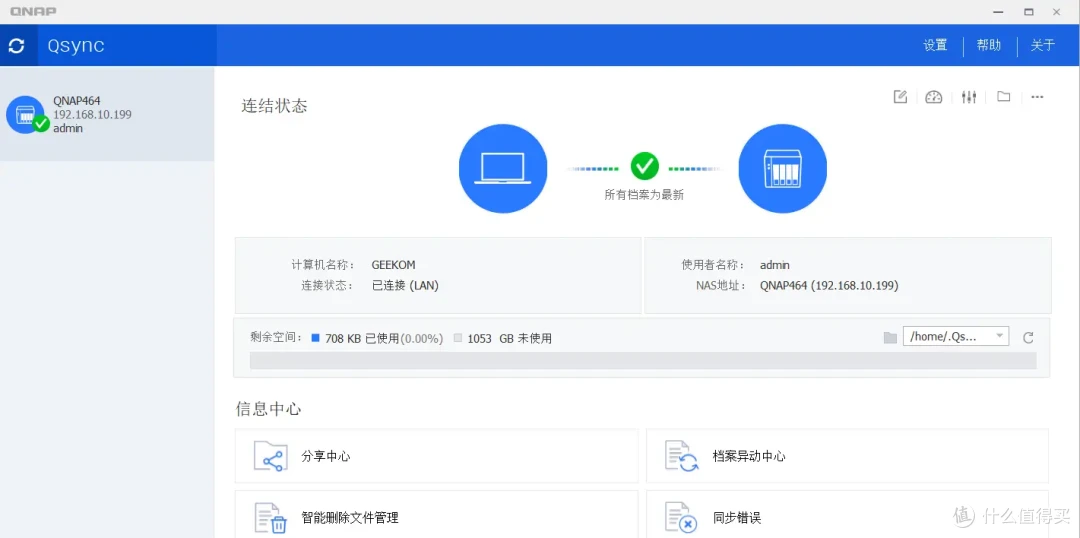Viewport: 1080px width, 538px height.
Task: Open the 关于 about menu
Action: coord(1043,45)
